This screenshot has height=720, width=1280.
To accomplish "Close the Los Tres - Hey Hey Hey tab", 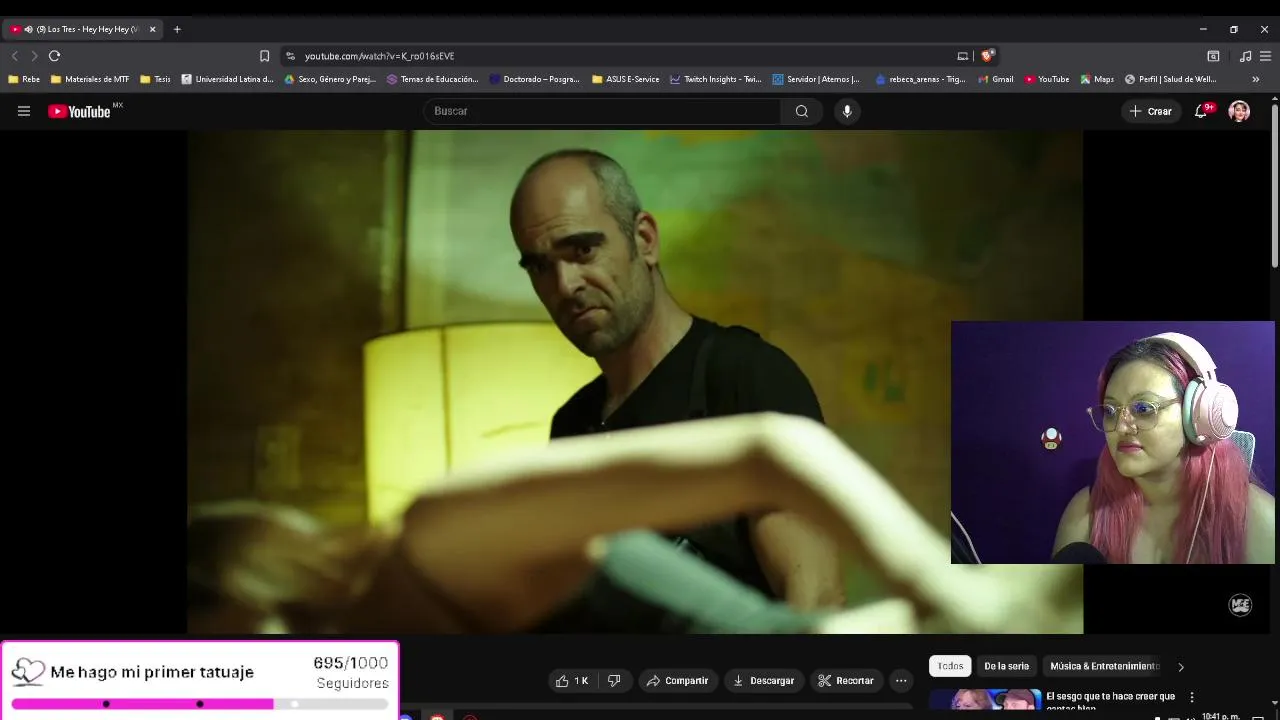I will 153,29.
